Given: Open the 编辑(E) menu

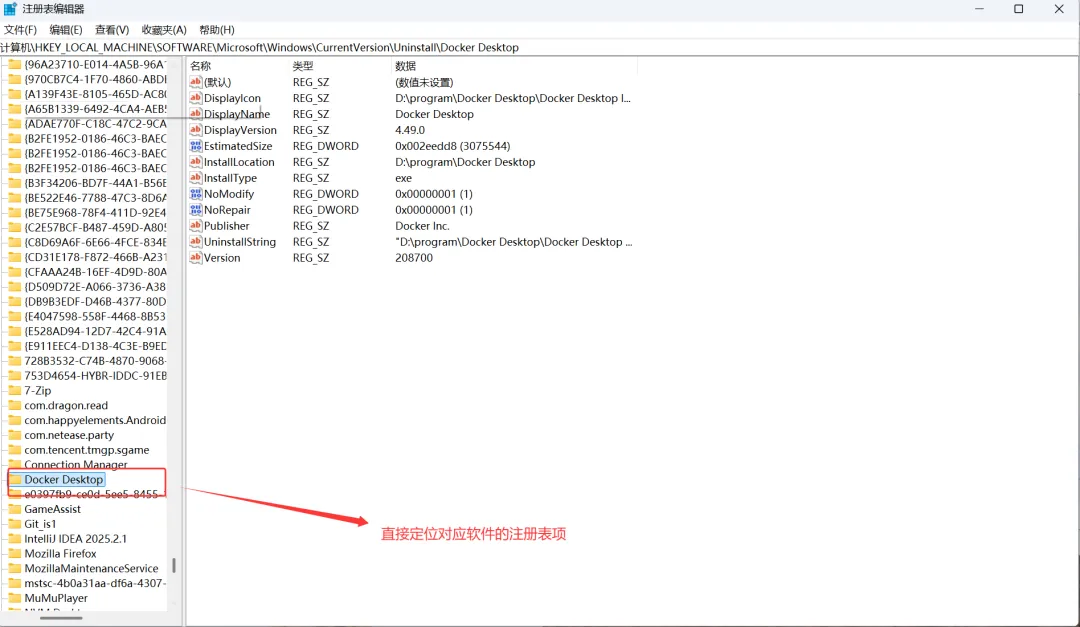Looking at the screenshot, I should (x=65, y=30).
